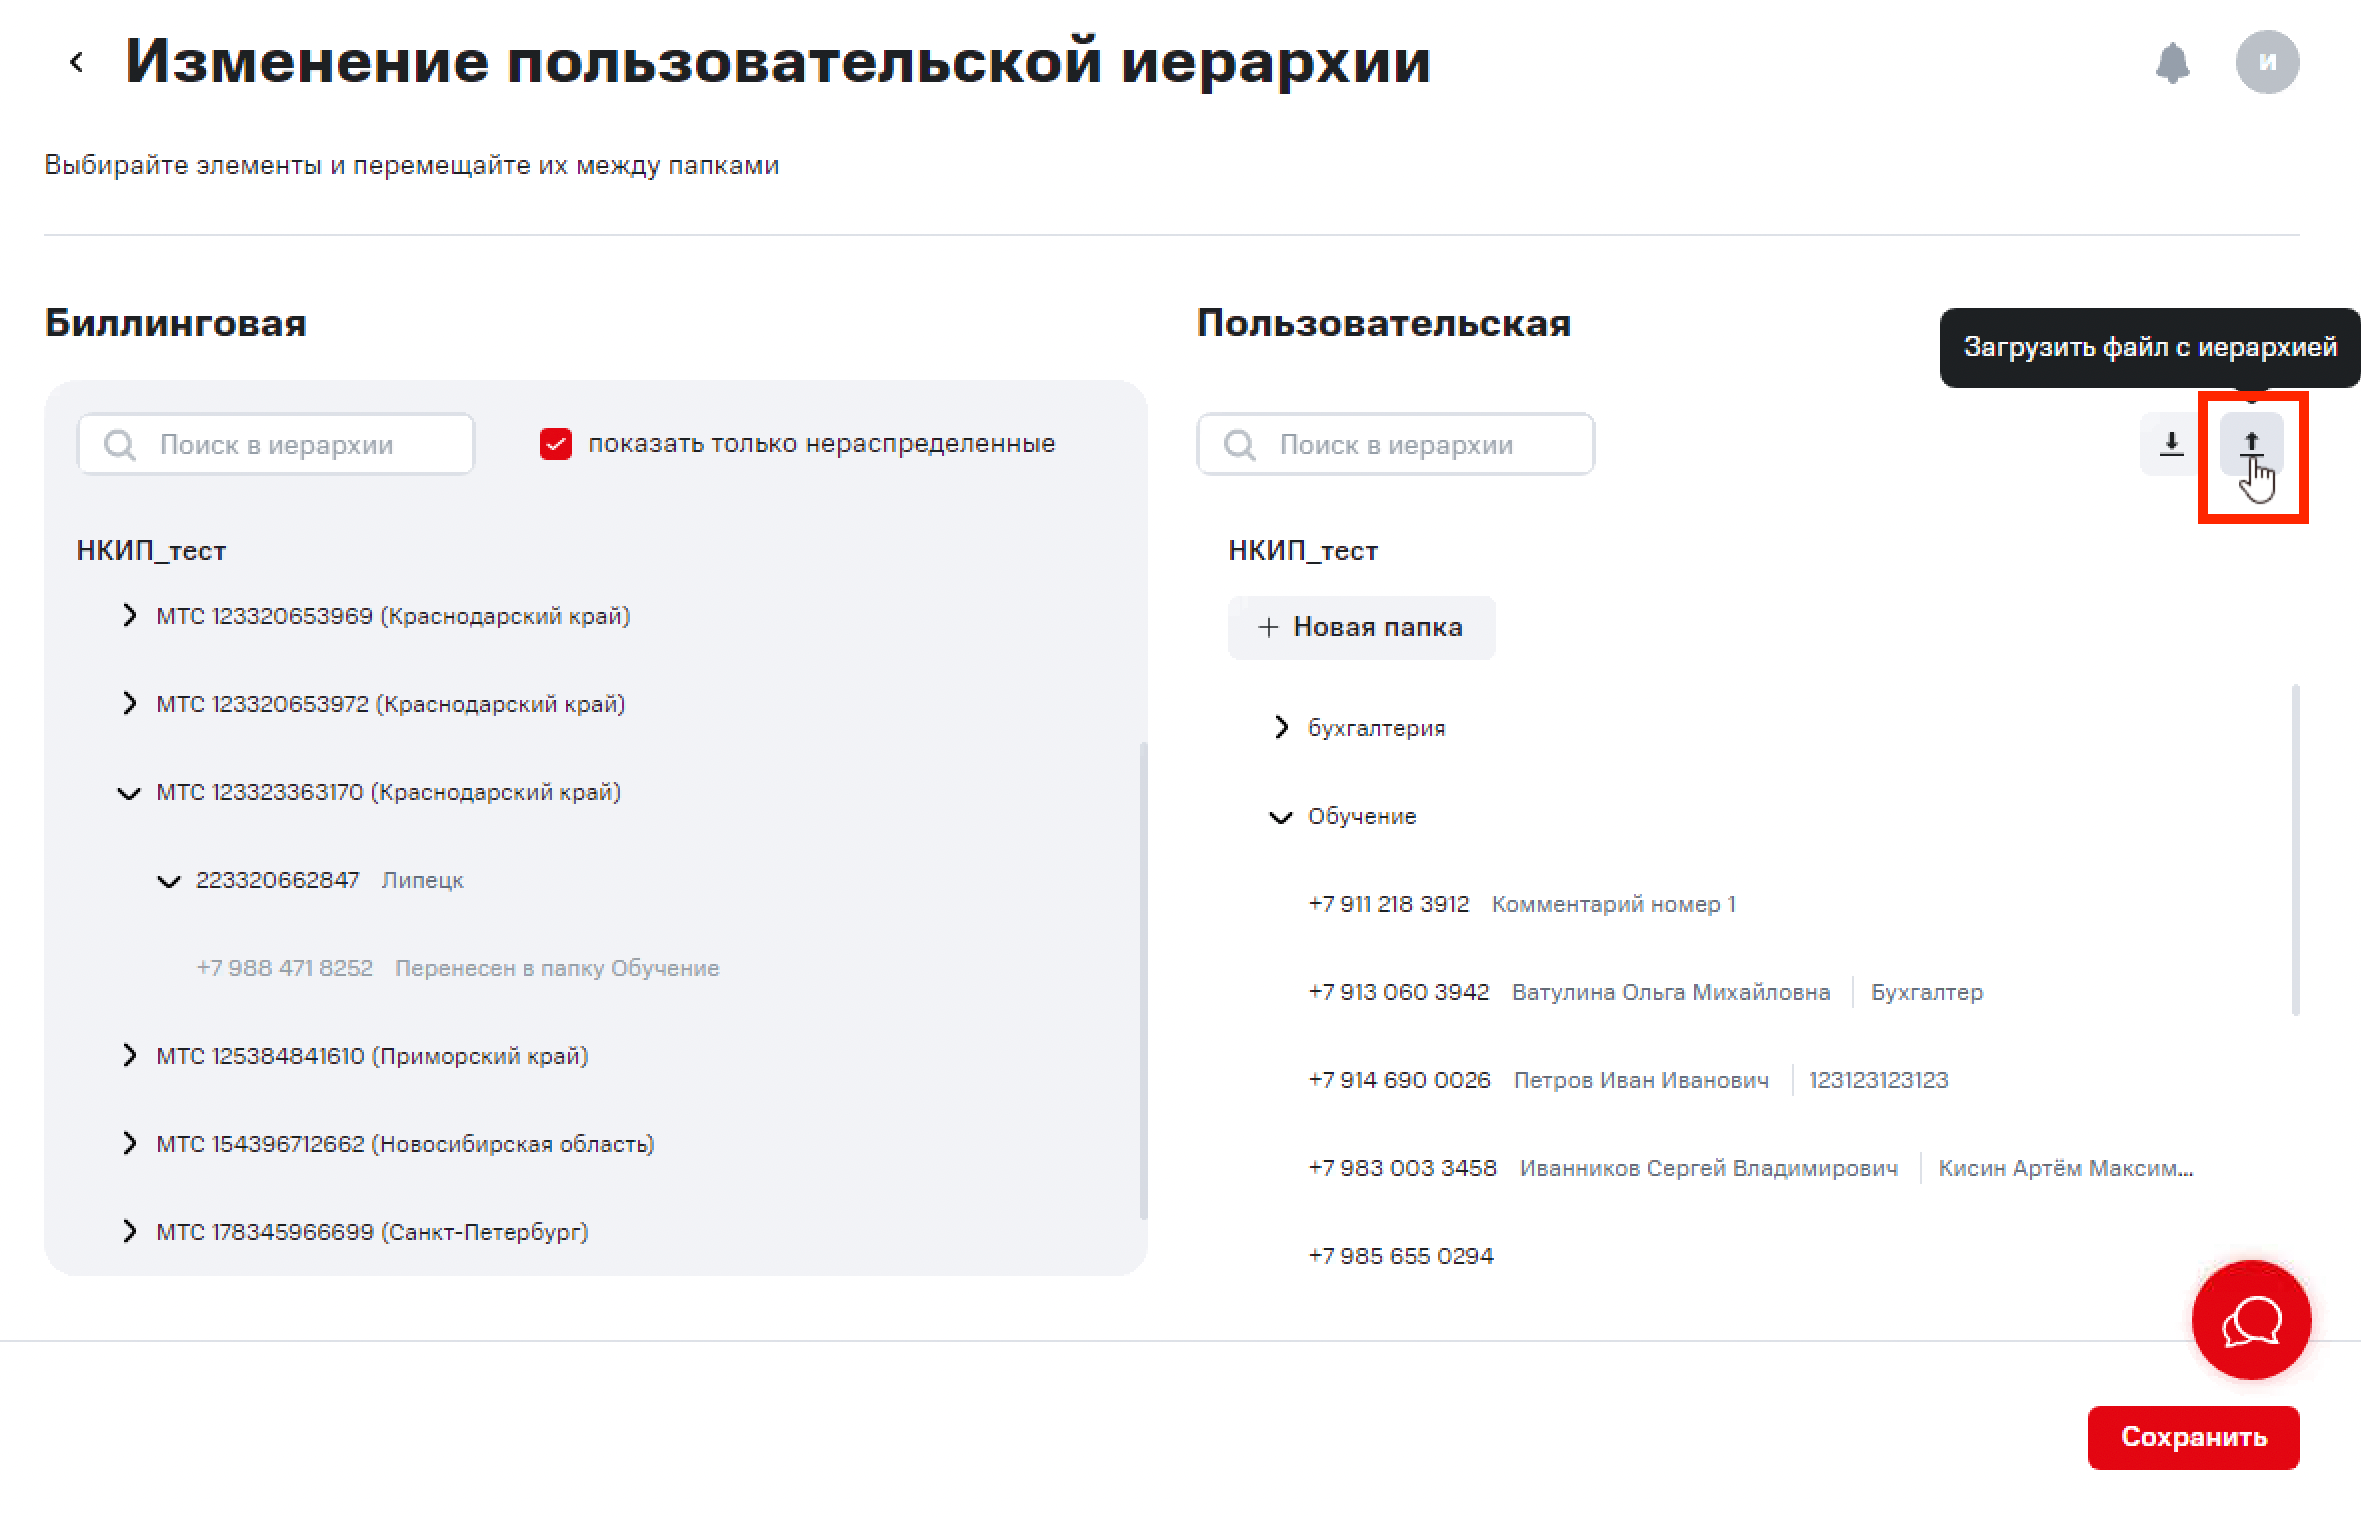This screenshot has width=2361, height=1517.
Task: Open the notifications bell
Action: [2172, 63]
